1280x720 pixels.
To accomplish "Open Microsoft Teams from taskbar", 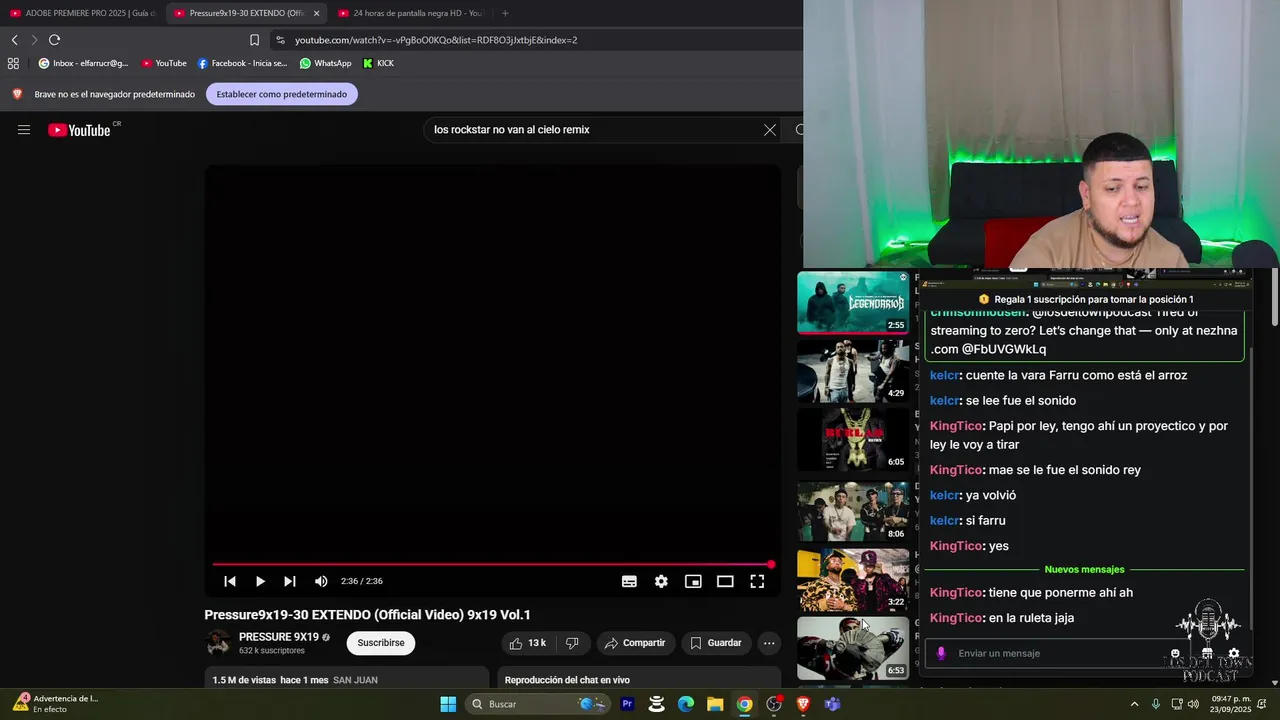I will (832, 704).
